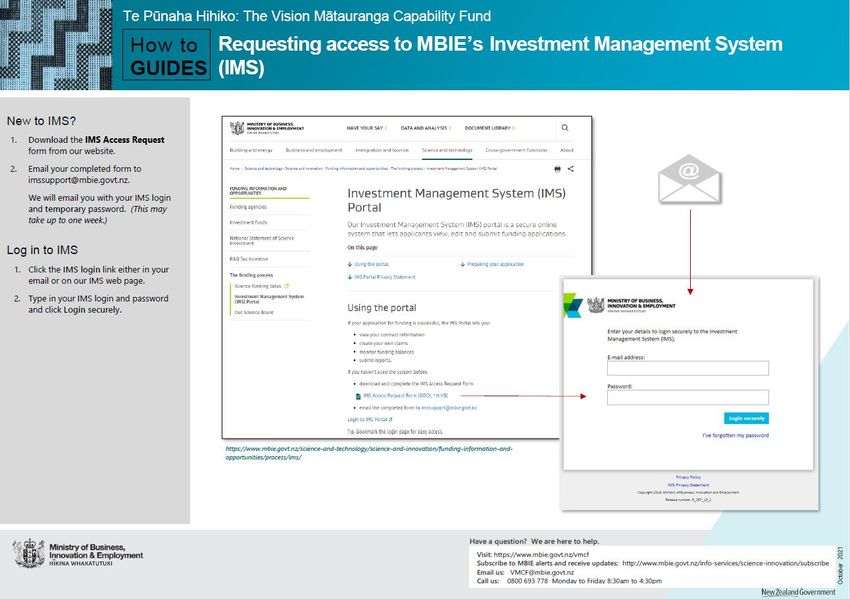This screenshot has height=599, width=850.
Task: Click the Login securely button
Action: [746, 418]
